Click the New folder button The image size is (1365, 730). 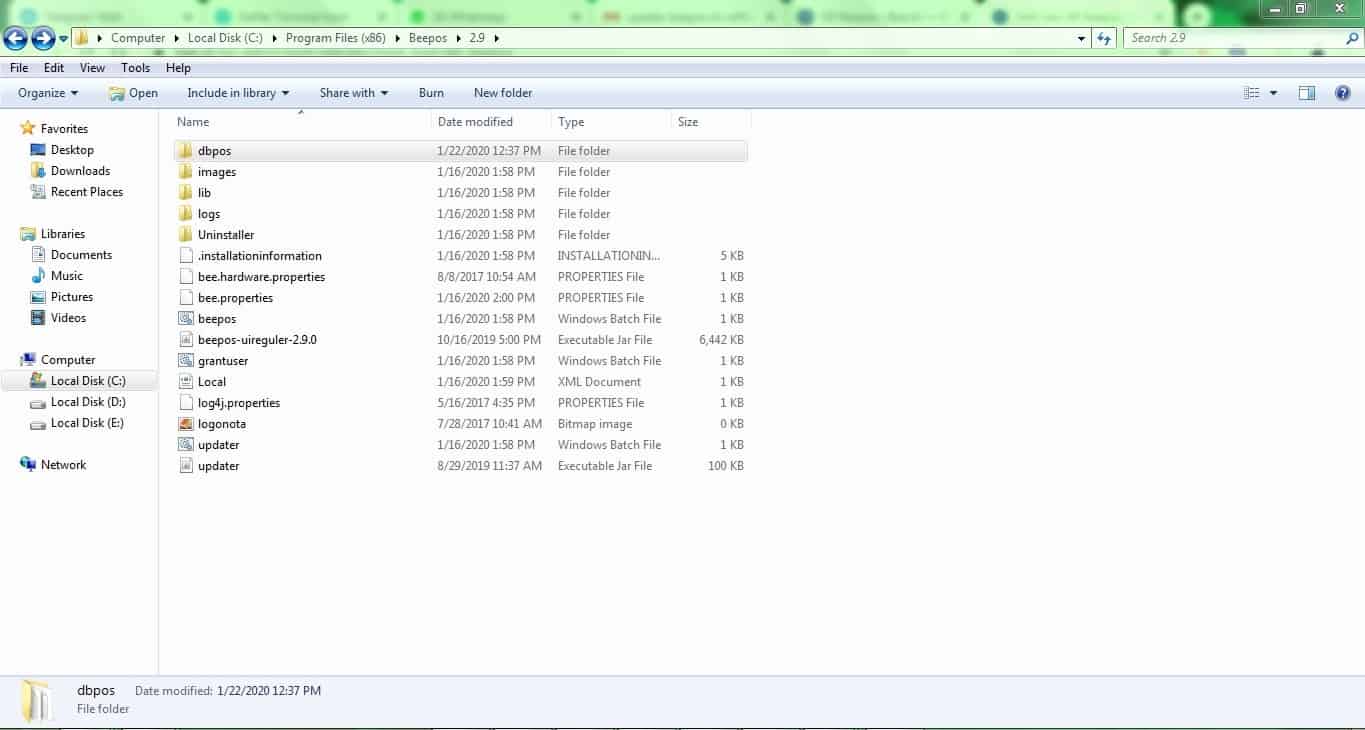[503, 93]
